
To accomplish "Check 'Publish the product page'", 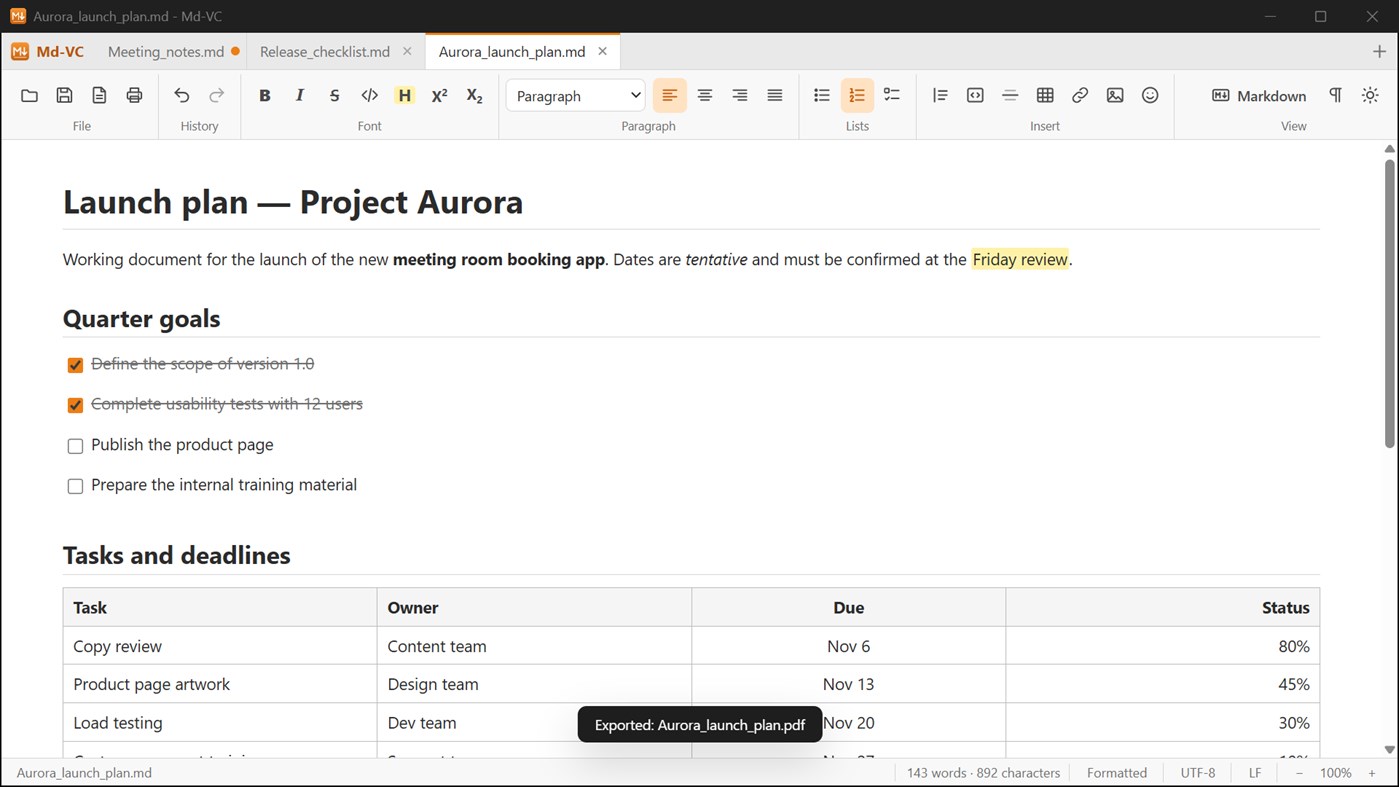I will 75,446.
